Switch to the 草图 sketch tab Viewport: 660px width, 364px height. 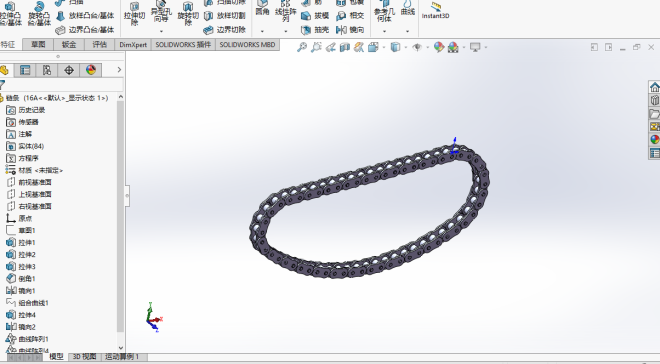(x=38, y=45)
